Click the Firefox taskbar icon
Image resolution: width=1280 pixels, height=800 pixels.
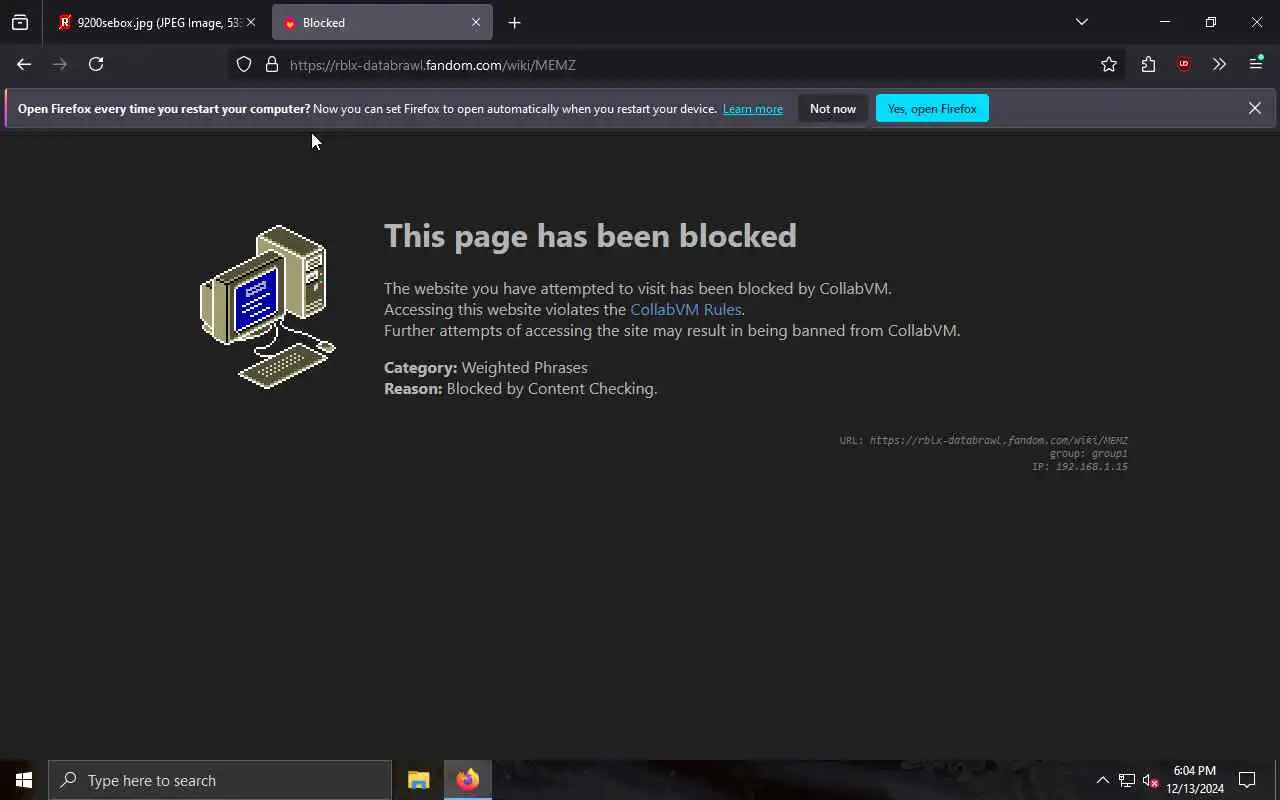[468, 780]
